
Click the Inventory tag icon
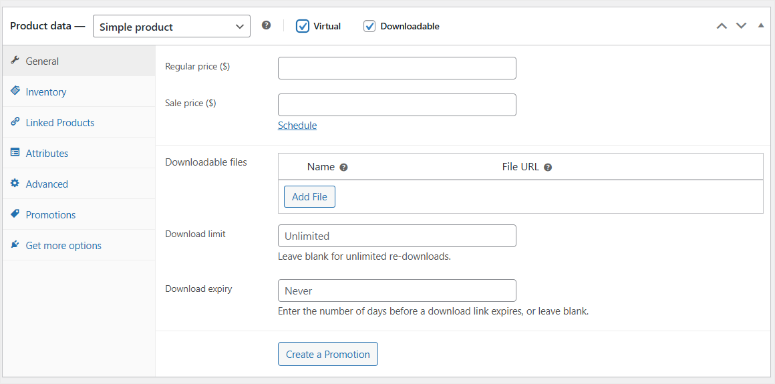click(x=15, y=91)
